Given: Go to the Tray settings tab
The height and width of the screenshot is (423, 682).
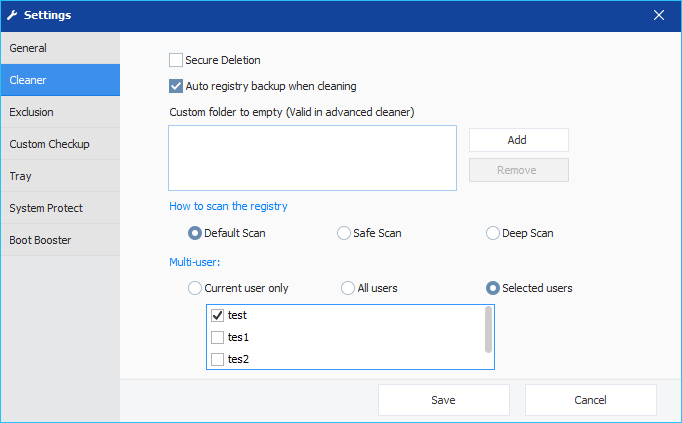Looking at the screenshot, I should pyautogui.click(x=60, y=176).
